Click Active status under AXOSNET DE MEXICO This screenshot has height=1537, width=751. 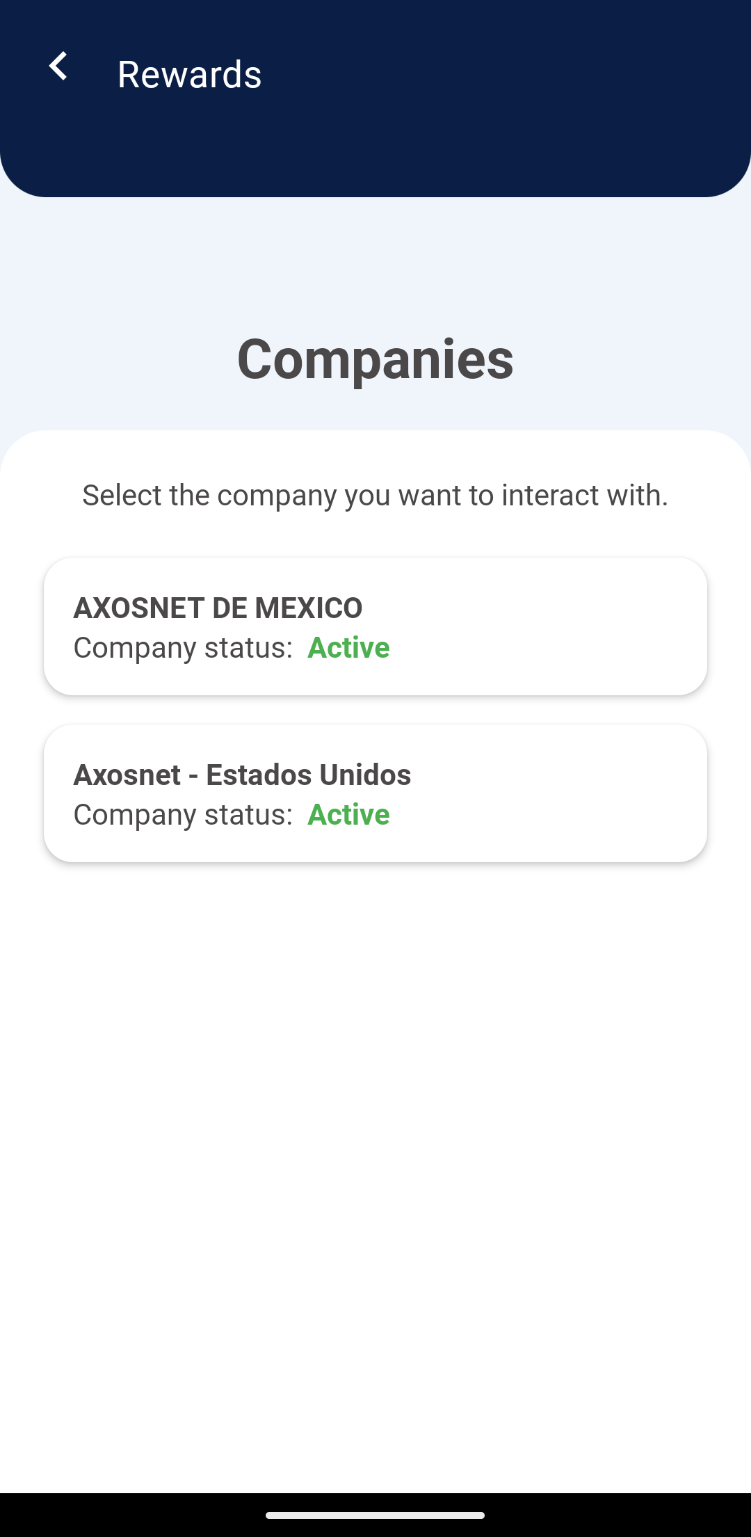pyautogui.click(x=348, y=648)
